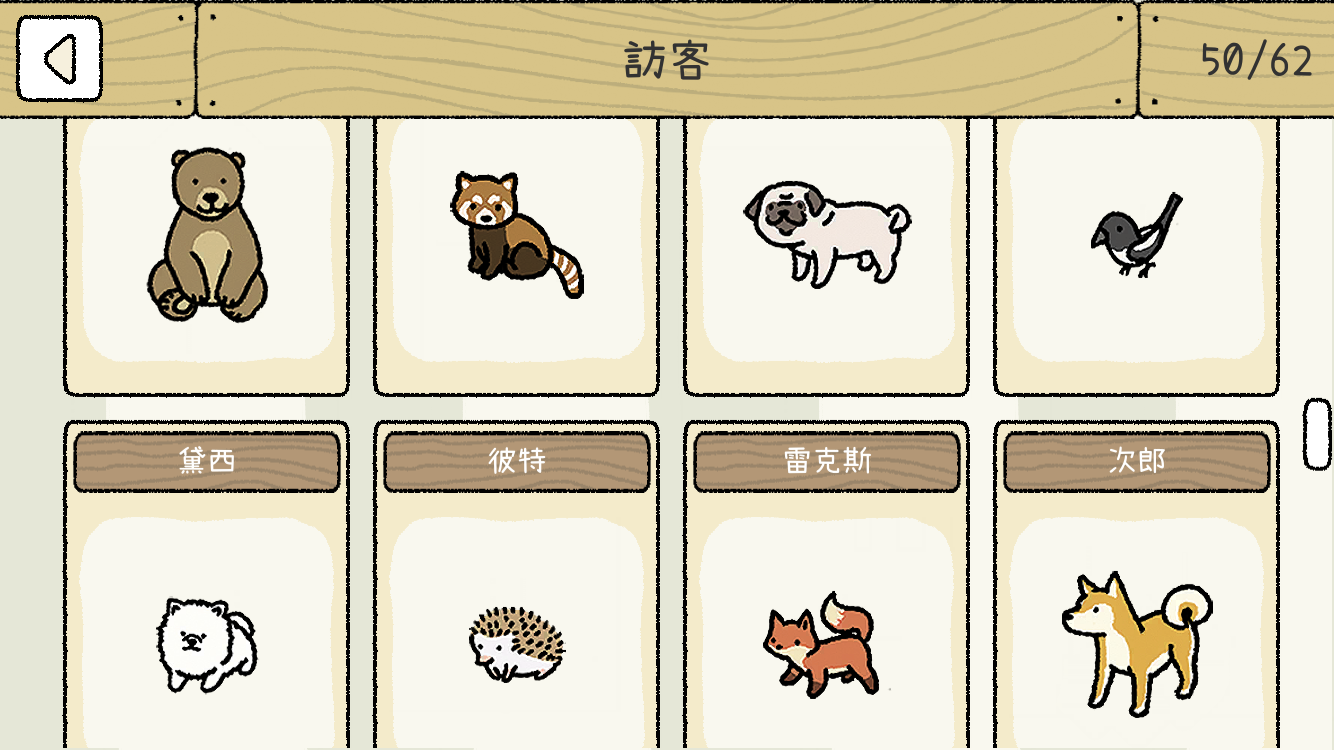Click the 黛西 name plate
The height and width of the screenshot is (750, 1334).
tap(207, 461)
